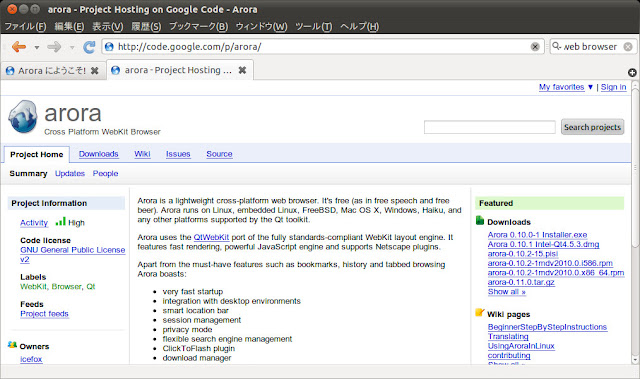Open the QtWebKit link
This screenshot has height=379, width=640.
(211, 237)
